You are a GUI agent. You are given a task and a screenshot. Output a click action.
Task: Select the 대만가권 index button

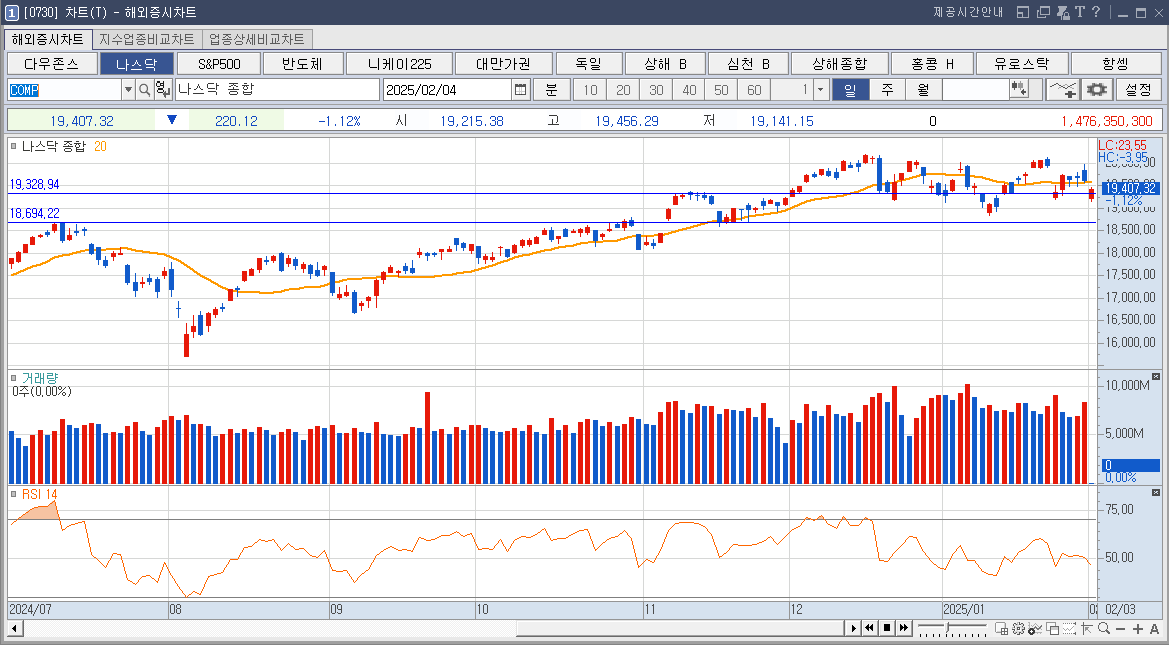504,64
